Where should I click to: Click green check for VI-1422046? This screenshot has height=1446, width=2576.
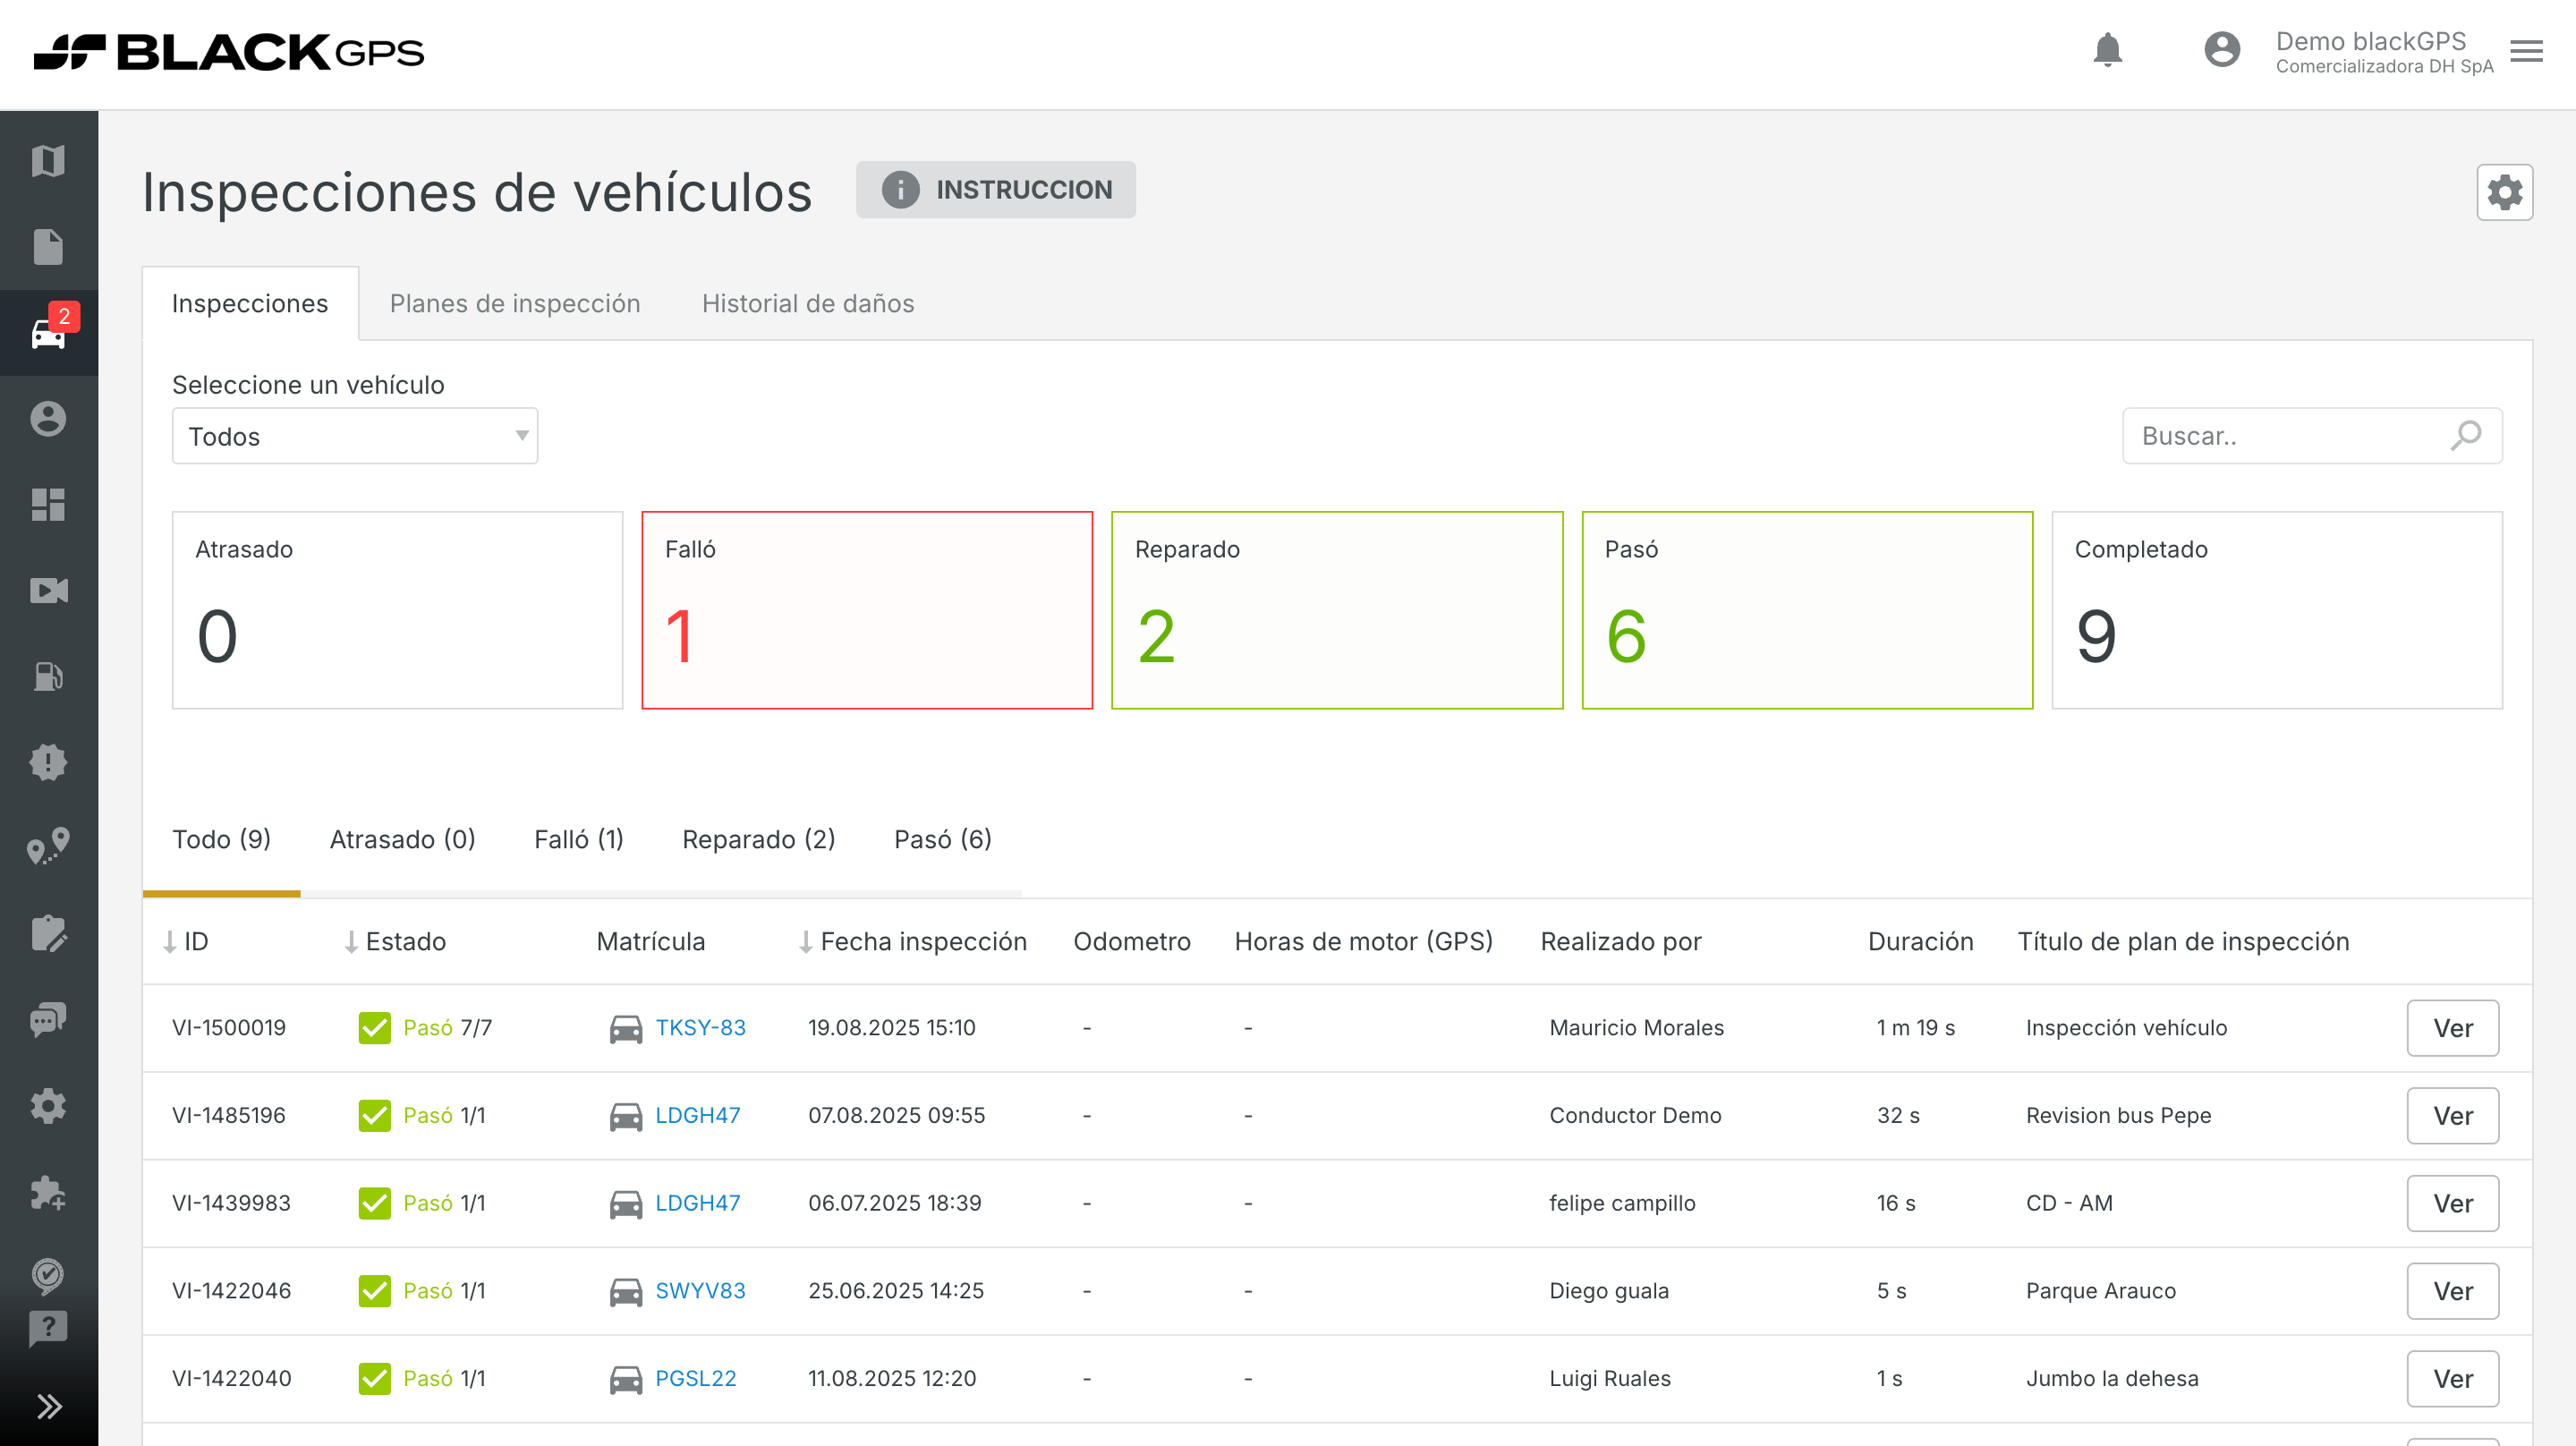coord(374,1291)
